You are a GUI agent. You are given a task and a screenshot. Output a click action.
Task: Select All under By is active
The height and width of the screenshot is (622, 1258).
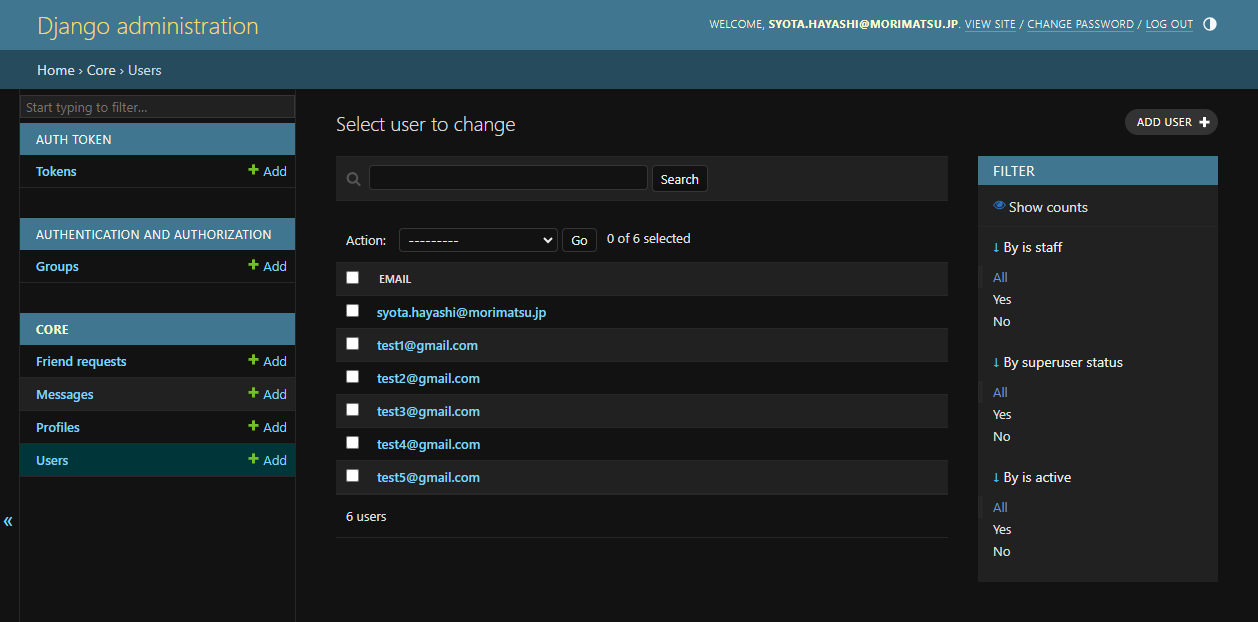pos(1000,507)
